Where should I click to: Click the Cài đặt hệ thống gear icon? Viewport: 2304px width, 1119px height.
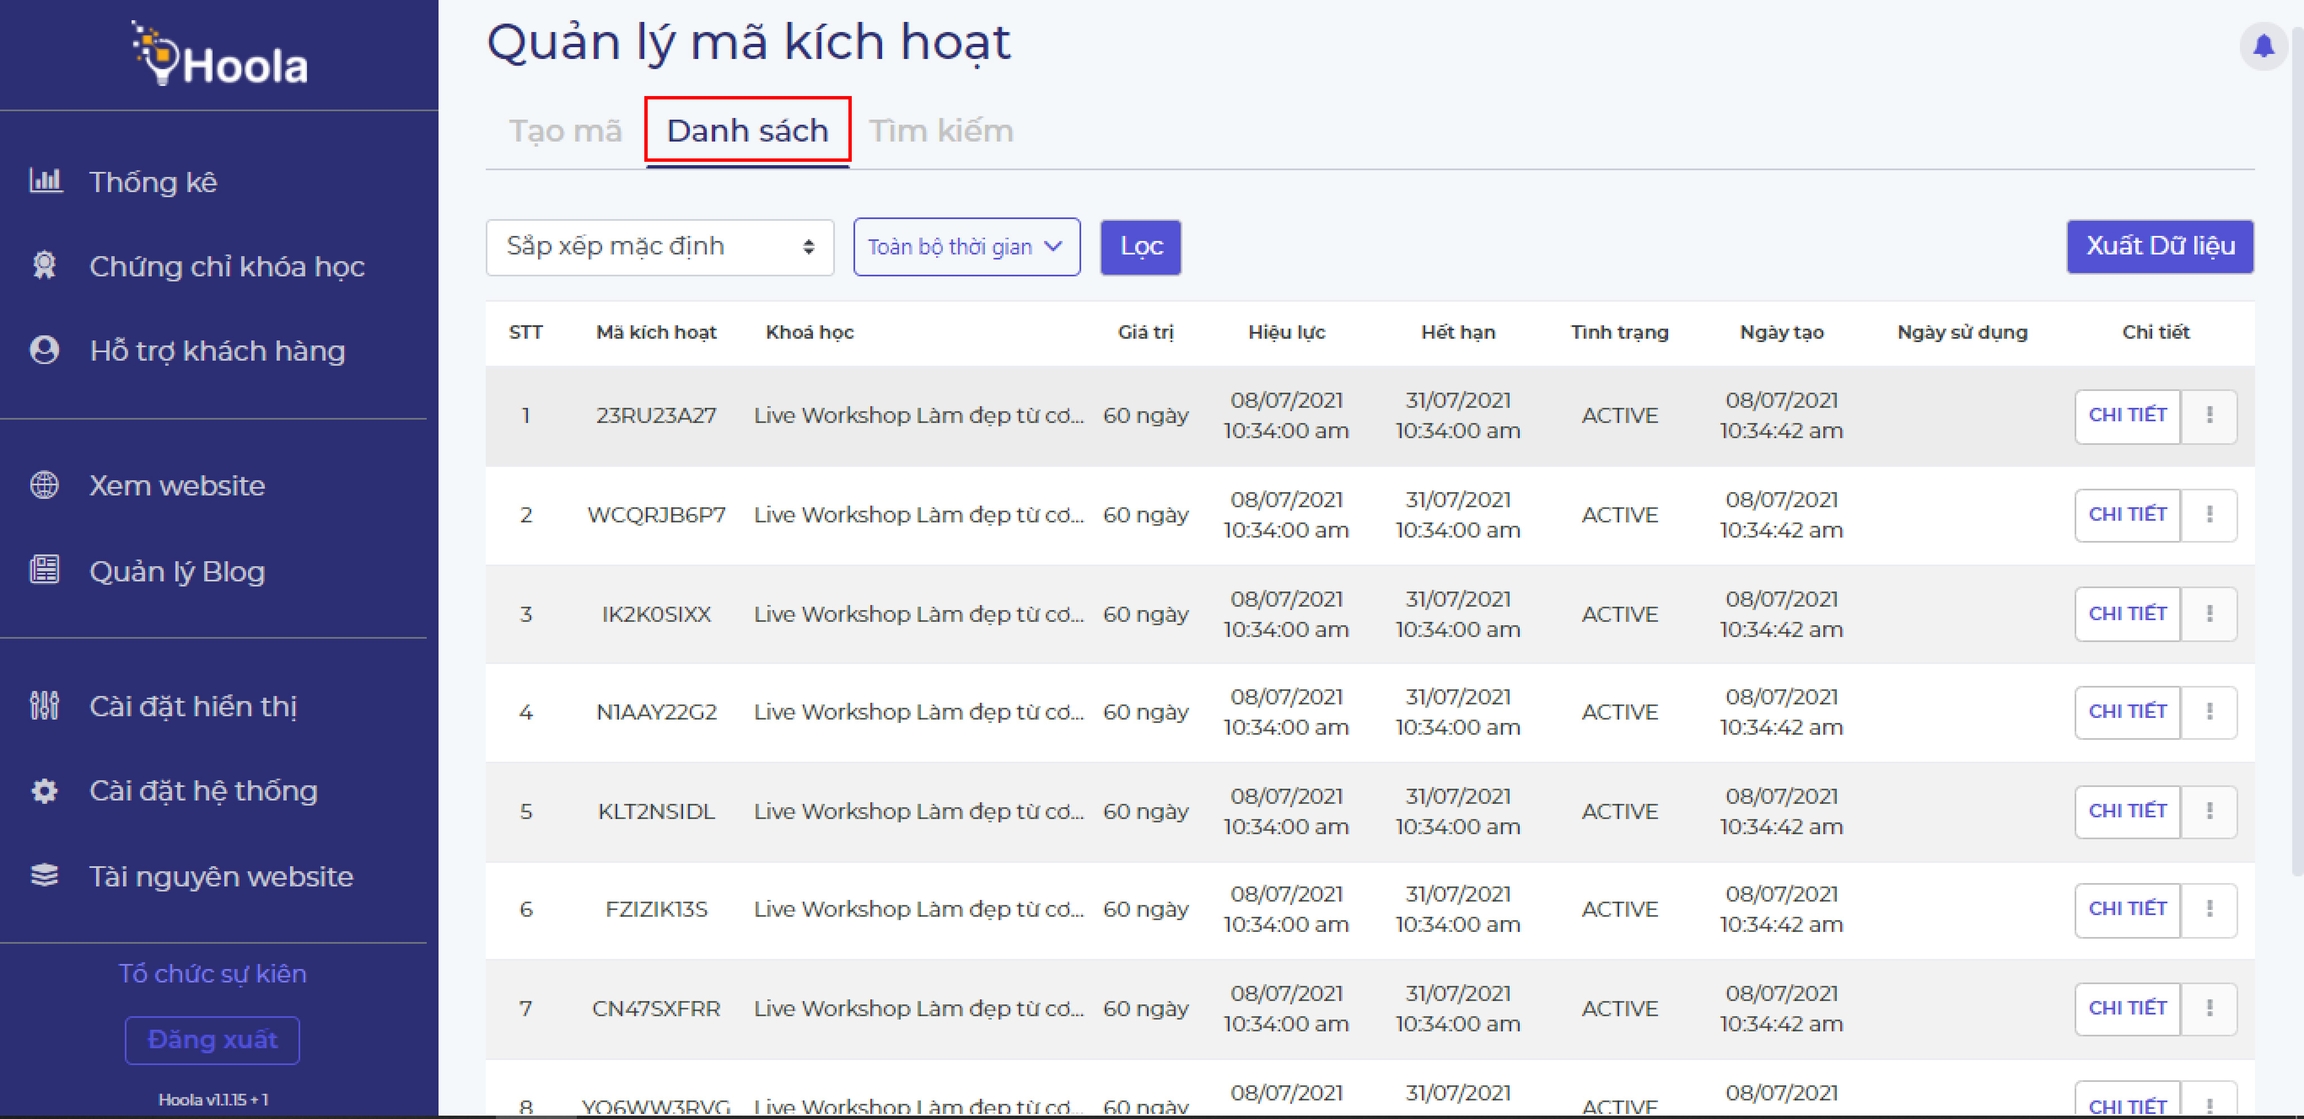click(45, 791)
